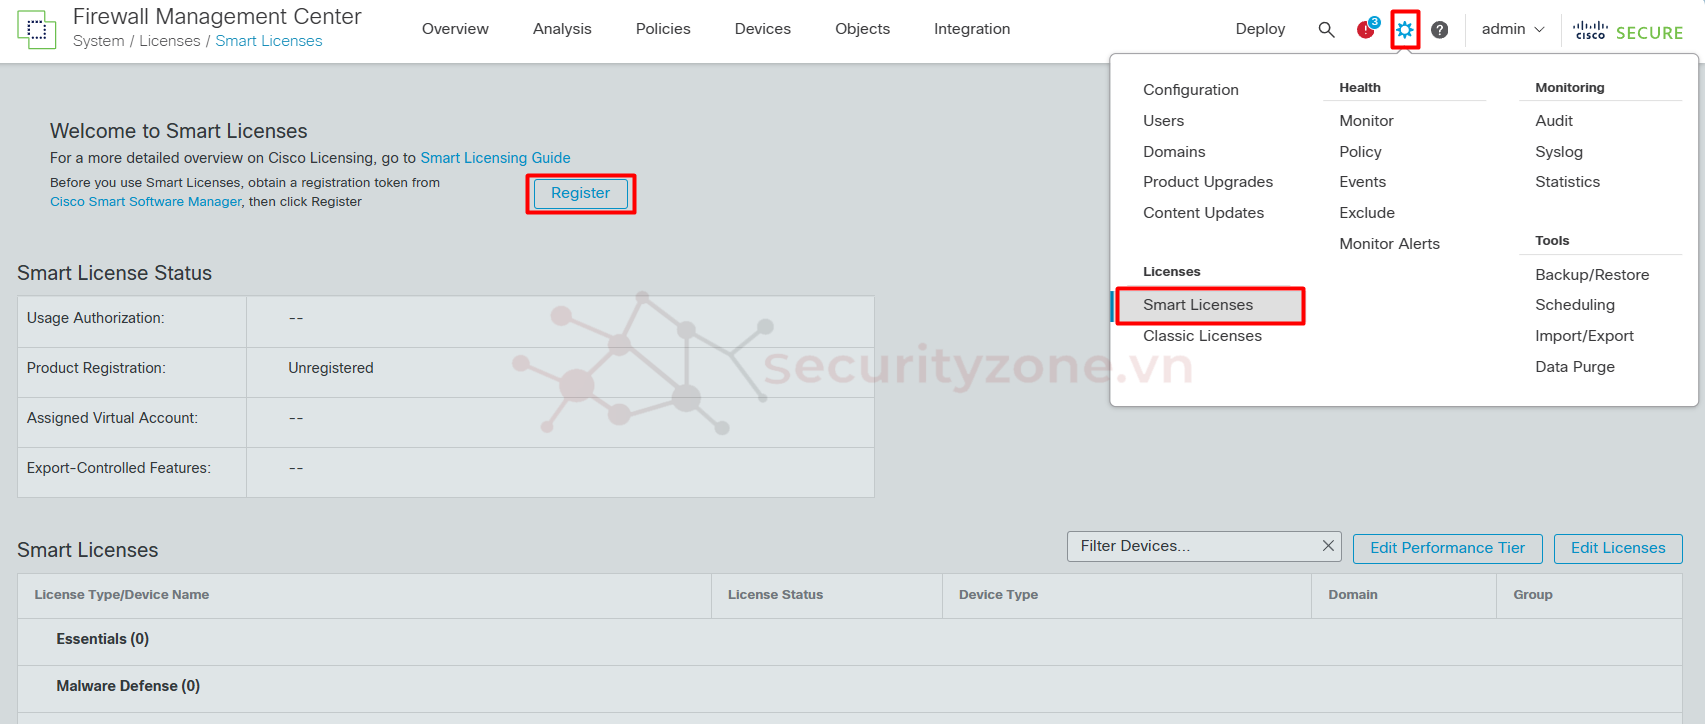Screen dimensions: 1705x724
Task: Click the Unregistered status value
Action: pos(331,368)
